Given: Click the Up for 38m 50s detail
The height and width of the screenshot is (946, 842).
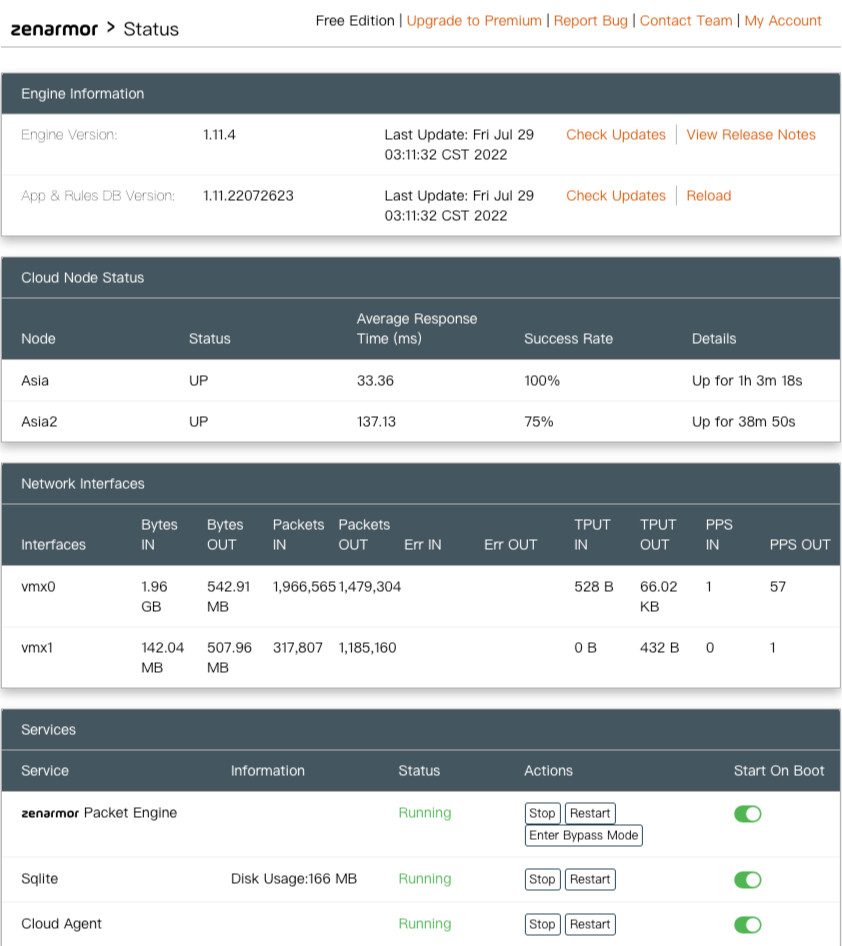Looking at the screenshot, I should (743, 422).
